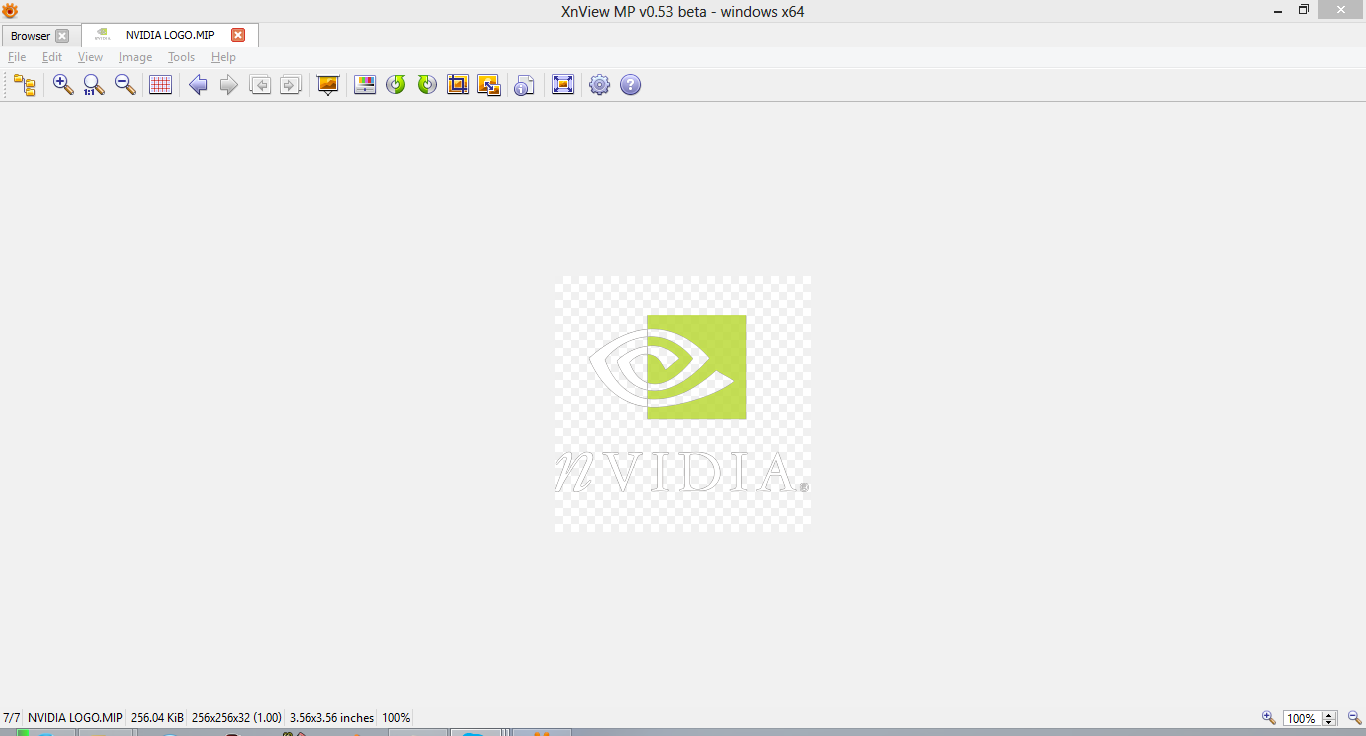Click NVIDIA LOGO.MIP filename in status bar
Image resolution: width=1366 pixels, height=736 pixels.
coord(75,718)
